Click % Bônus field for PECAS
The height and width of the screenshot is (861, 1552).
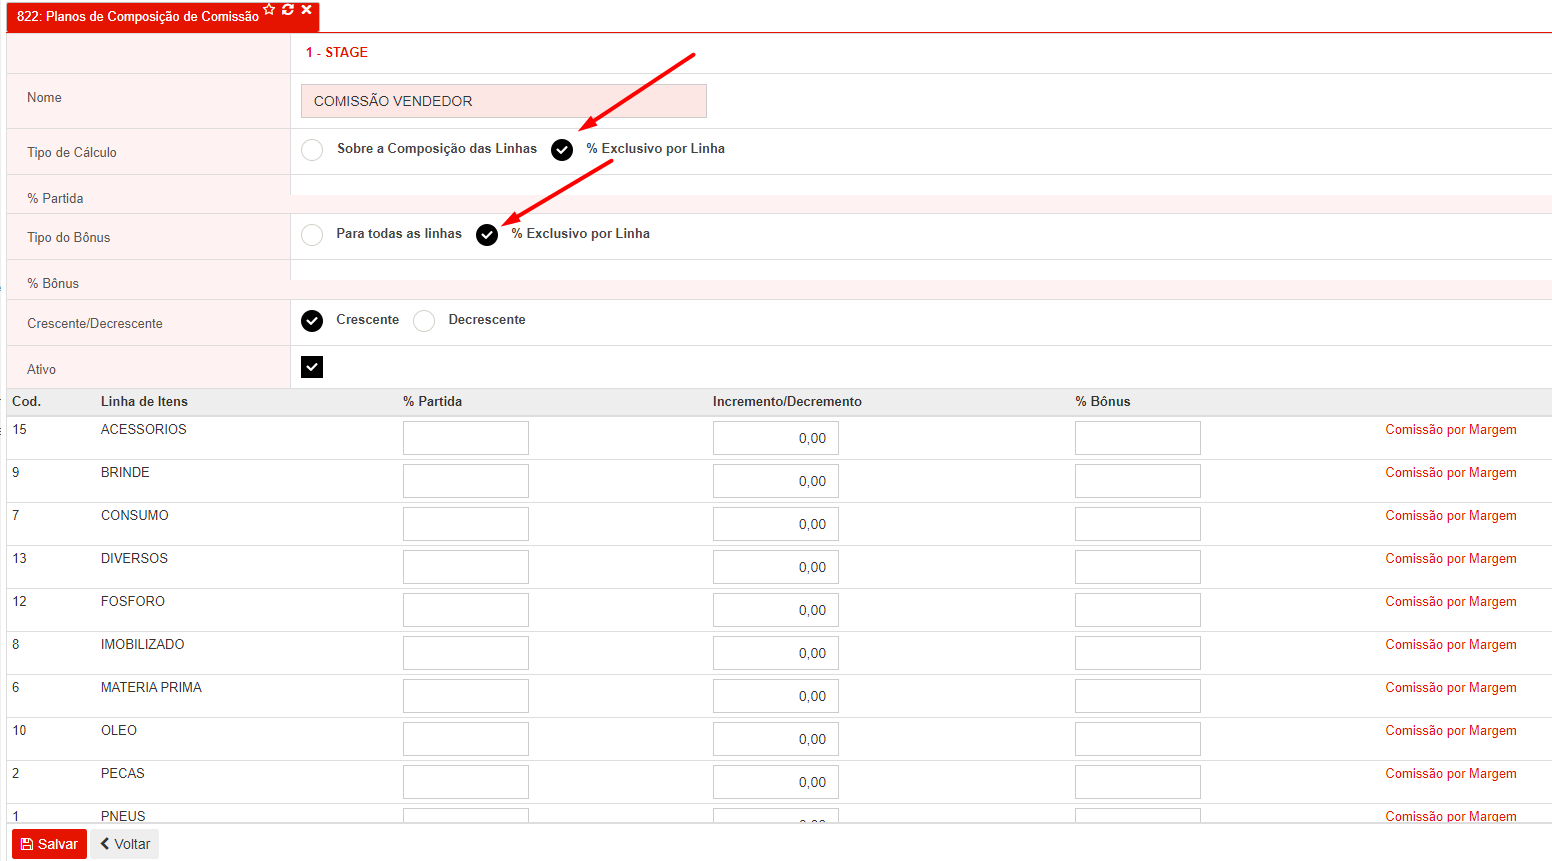pyautogui.click(x=1138, y=782)
